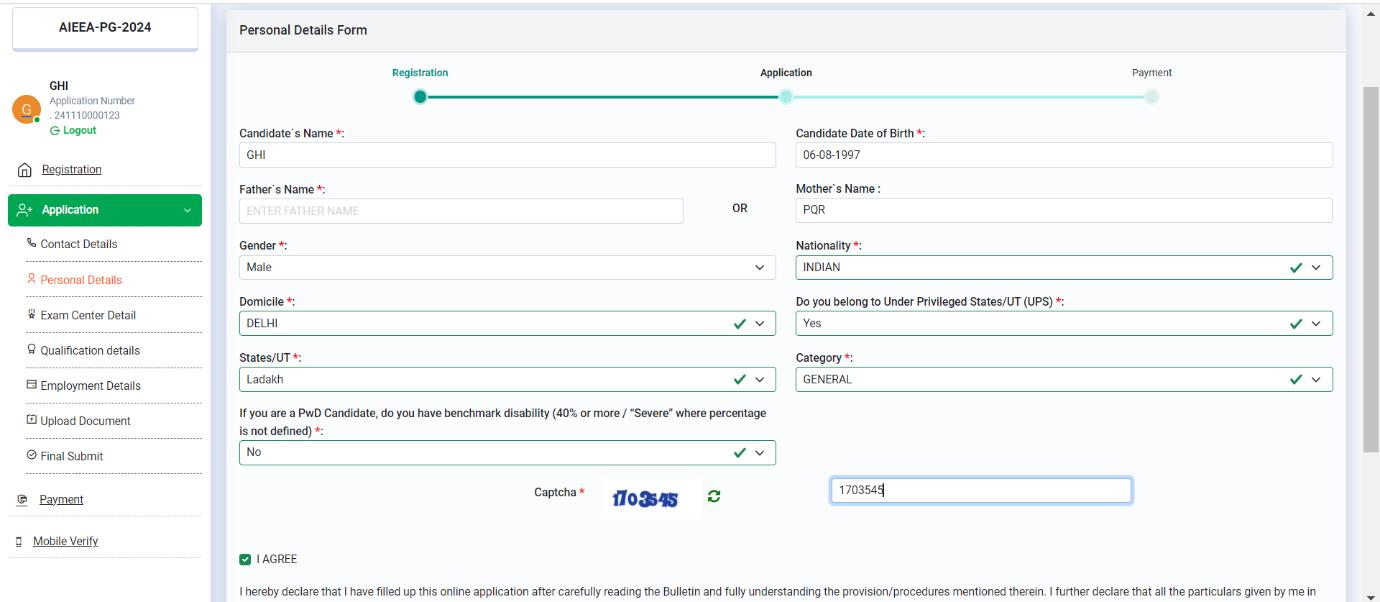Click the Exam Center Detail icon
Image resolution: width=1380 pixels, height=602 pixels.
click(x=32, y=315)
